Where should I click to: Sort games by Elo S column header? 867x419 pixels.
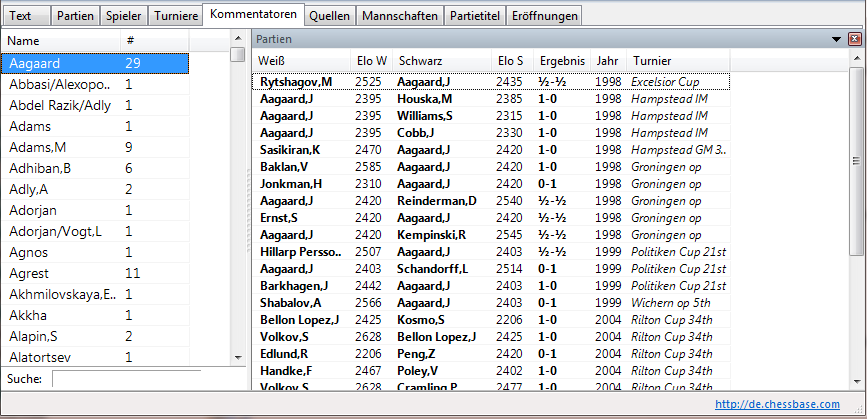pyautogui.click(x=513, y=61)
